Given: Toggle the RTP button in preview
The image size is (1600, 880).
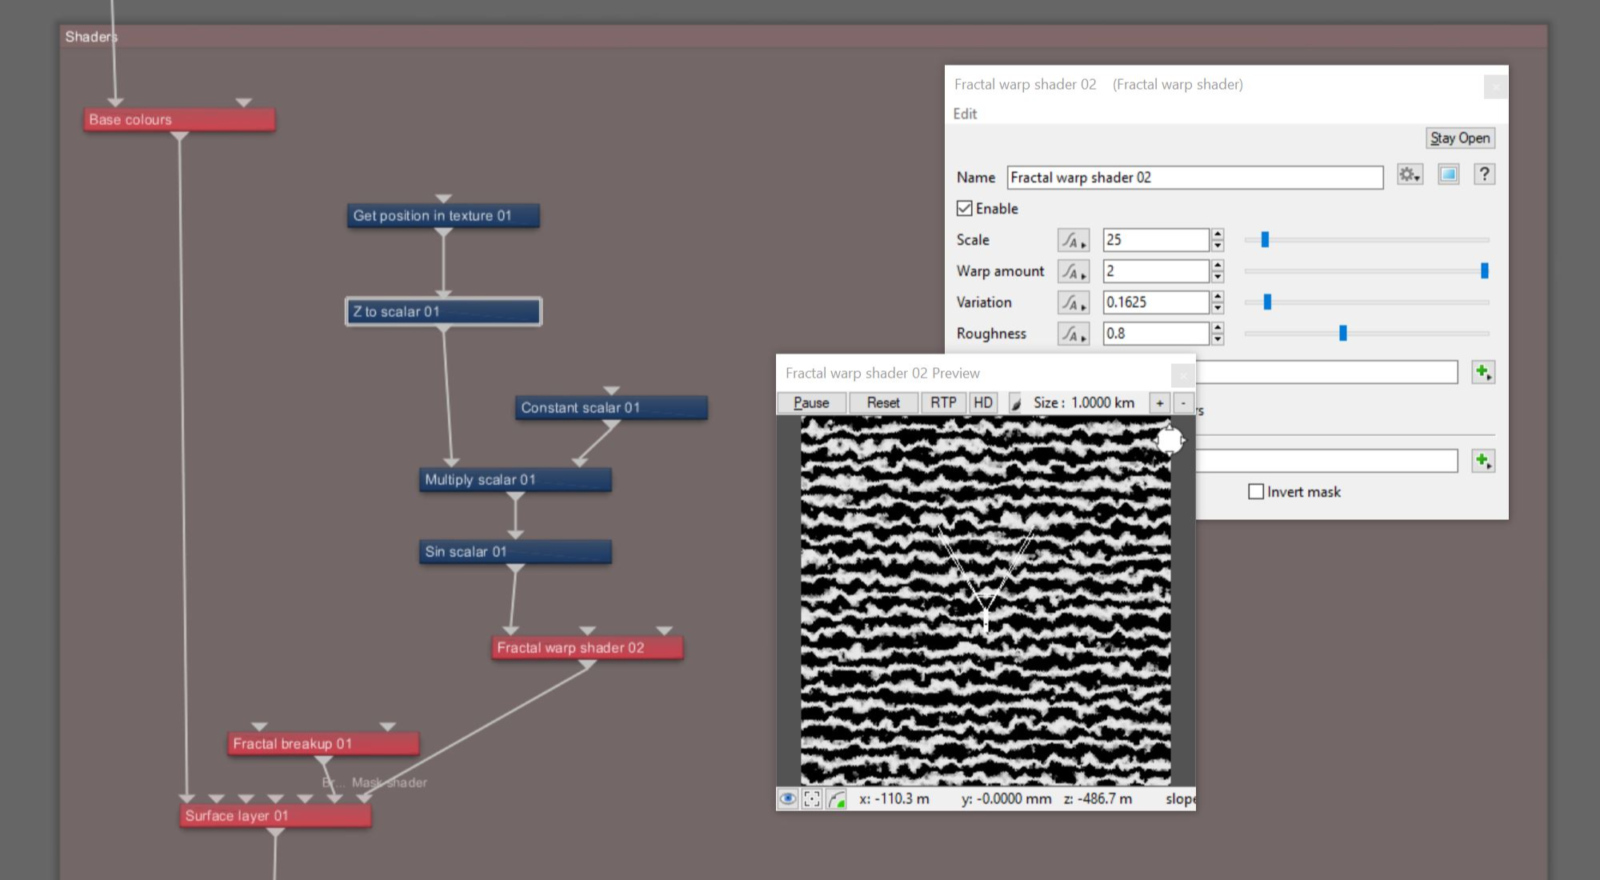Looking at the screenshot, I should pos(943,403).
